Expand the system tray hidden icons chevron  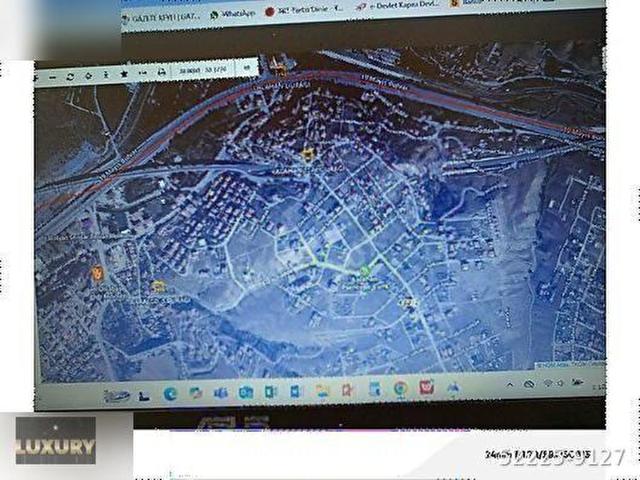(x=509, y=384)
